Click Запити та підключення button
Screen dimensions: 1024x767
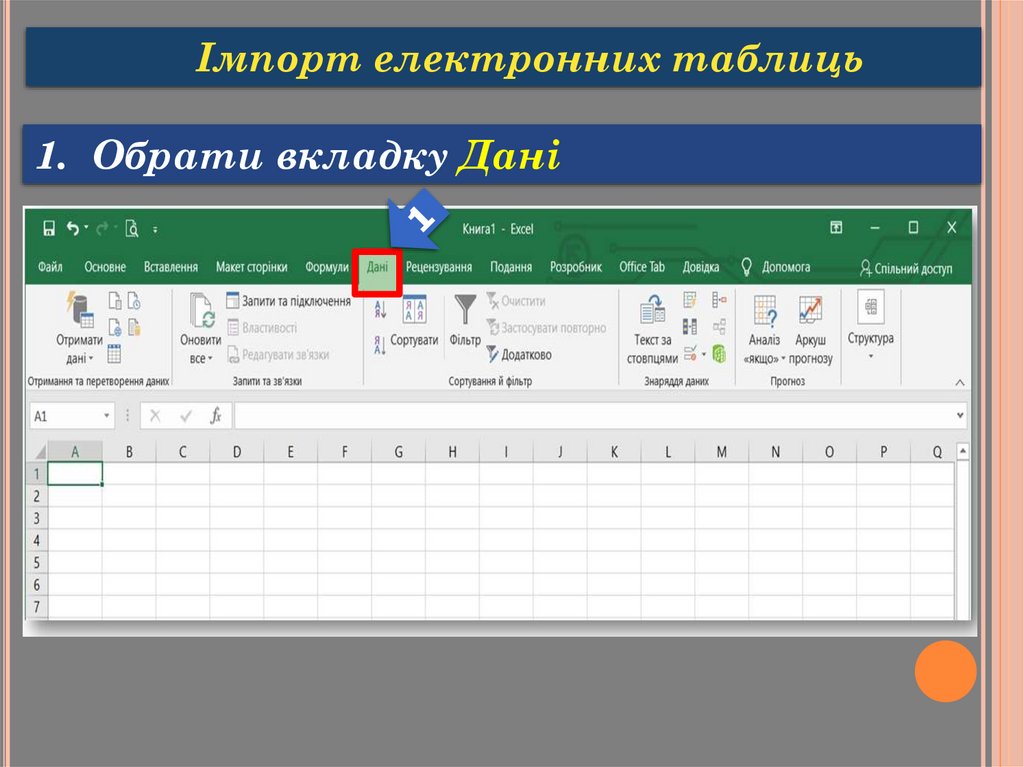tap(288, 301)
